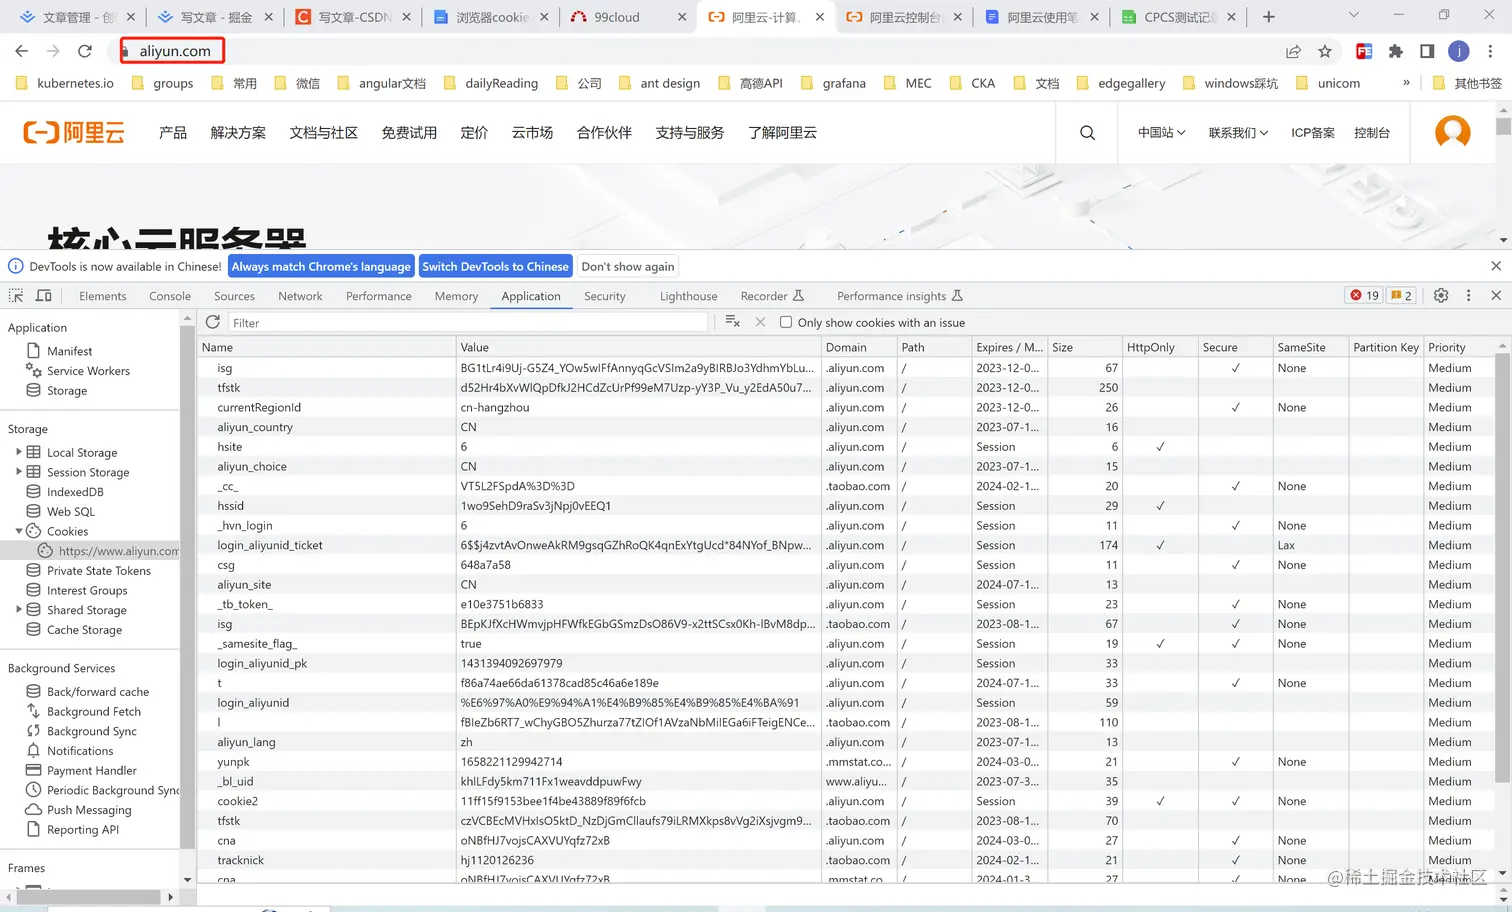Dismiss the DevTools language notification bar
The image size is (1512, 912).
(1496, 266)
